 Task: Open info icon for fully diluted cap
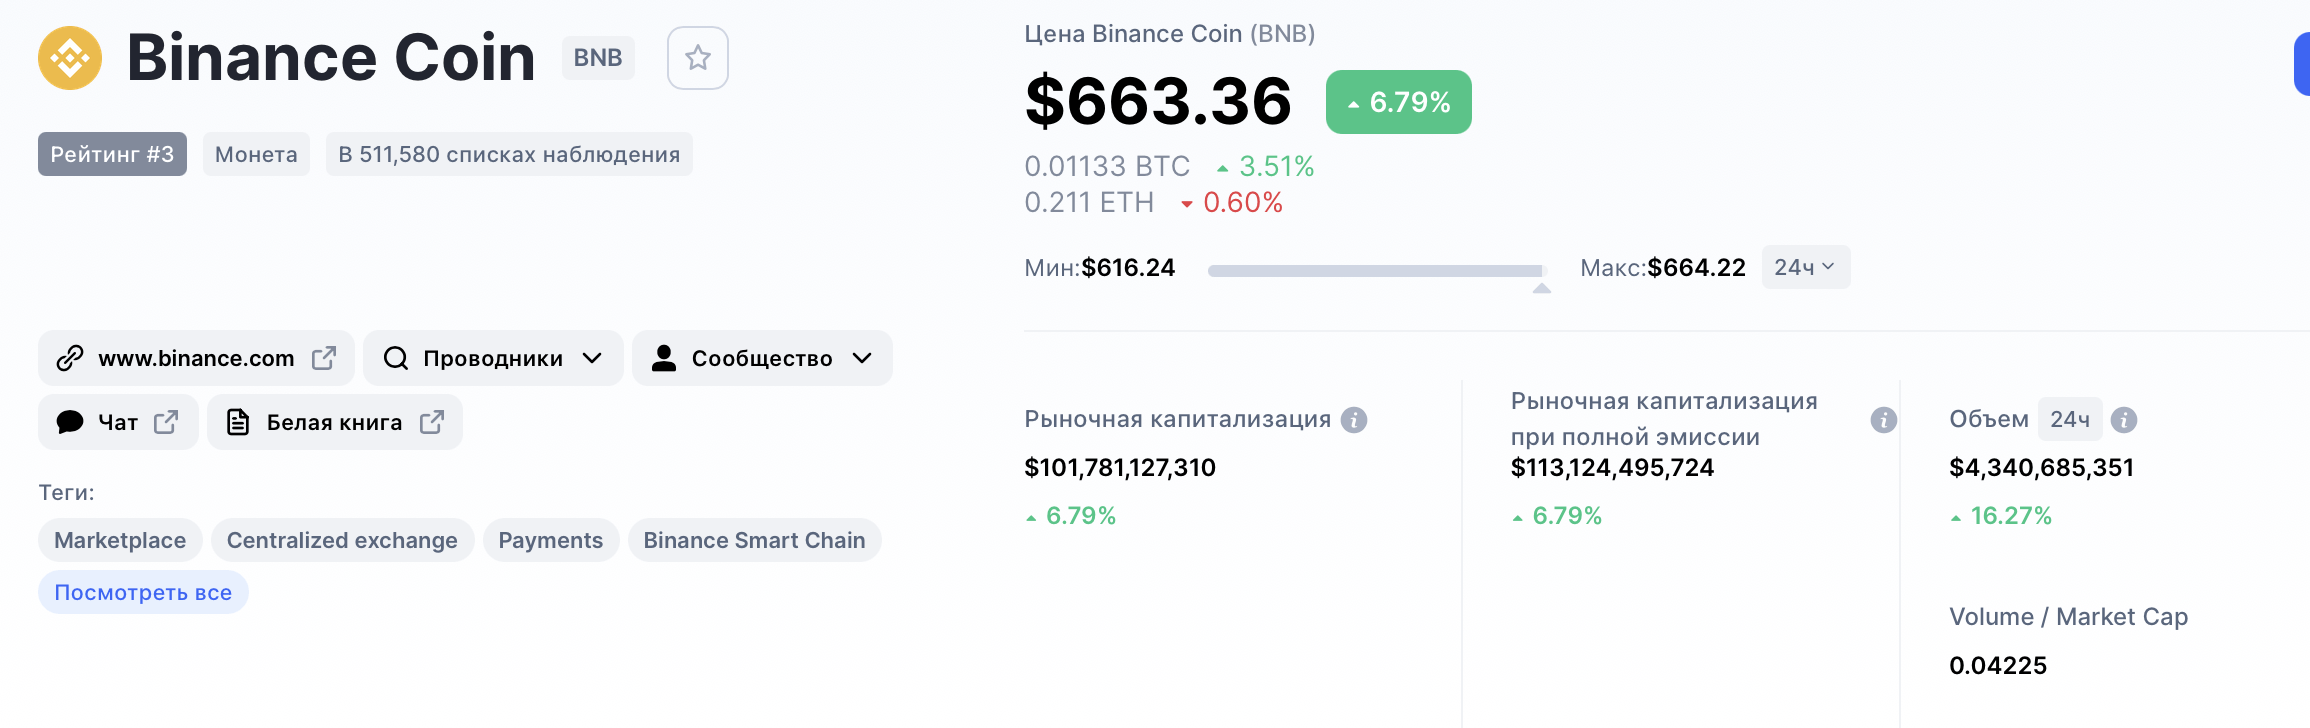click(x=1883, y=420)
